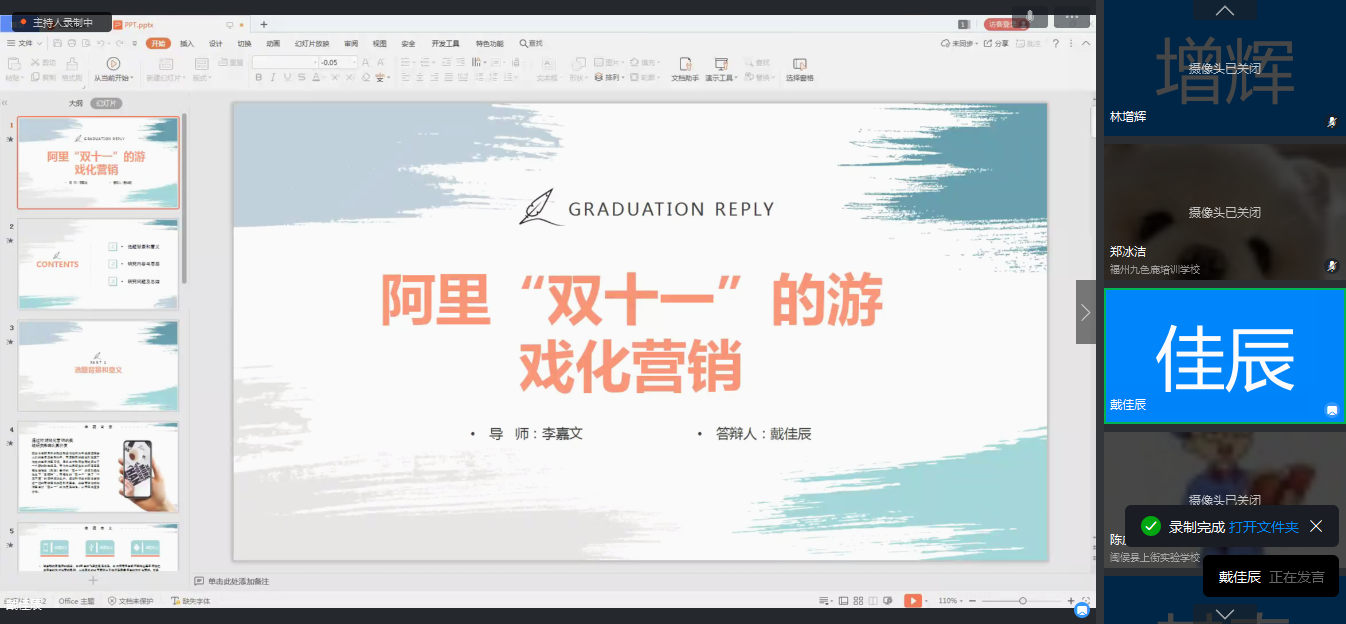The height and width of the screenshot is (624, 1346).
Task: Open the 文件 menu dropdown
Action: (24, 44)
